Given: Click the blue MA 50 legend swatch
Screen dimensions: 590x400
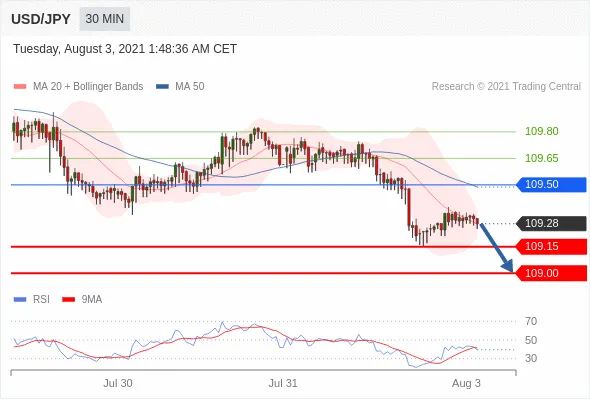Looking at the screenshot, I should [162, 87].
